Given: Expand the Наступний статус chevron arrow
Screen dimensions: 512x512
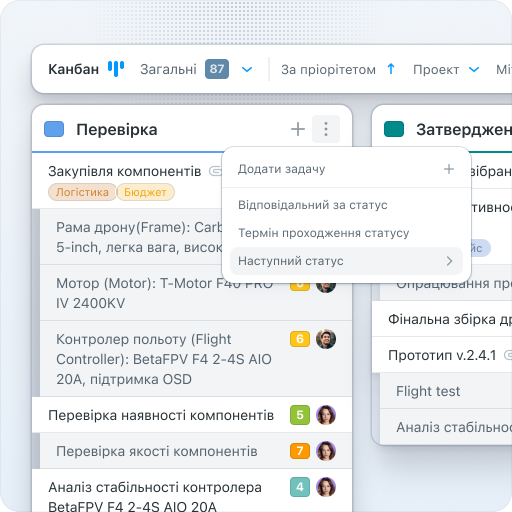Looking at the screenshot, I should (449, 261).
